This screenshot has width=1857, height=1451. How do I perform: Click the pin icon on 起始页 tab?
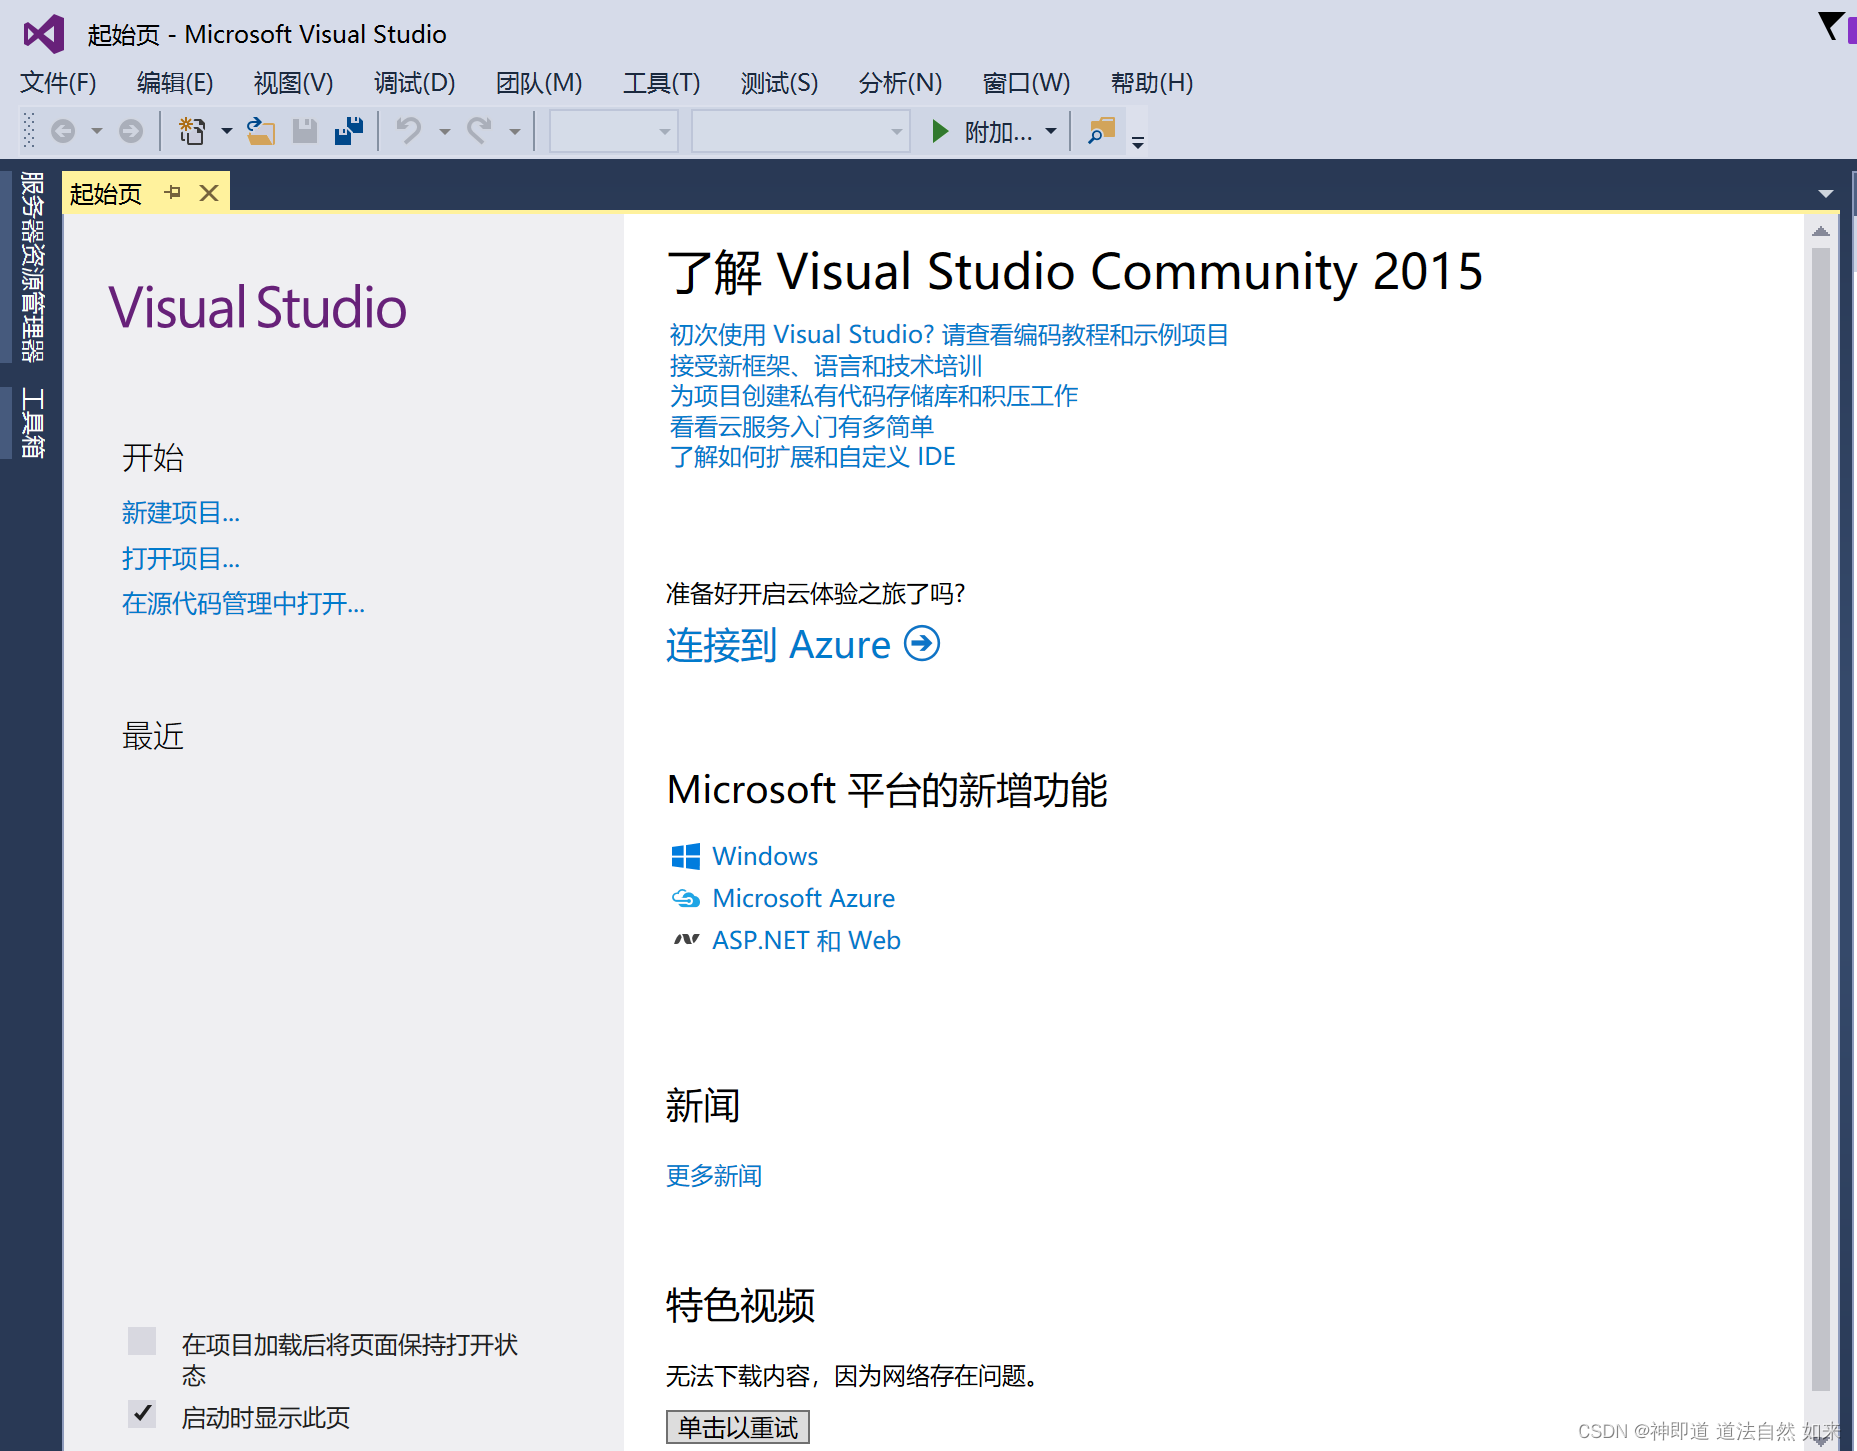[x=173, y=192]
